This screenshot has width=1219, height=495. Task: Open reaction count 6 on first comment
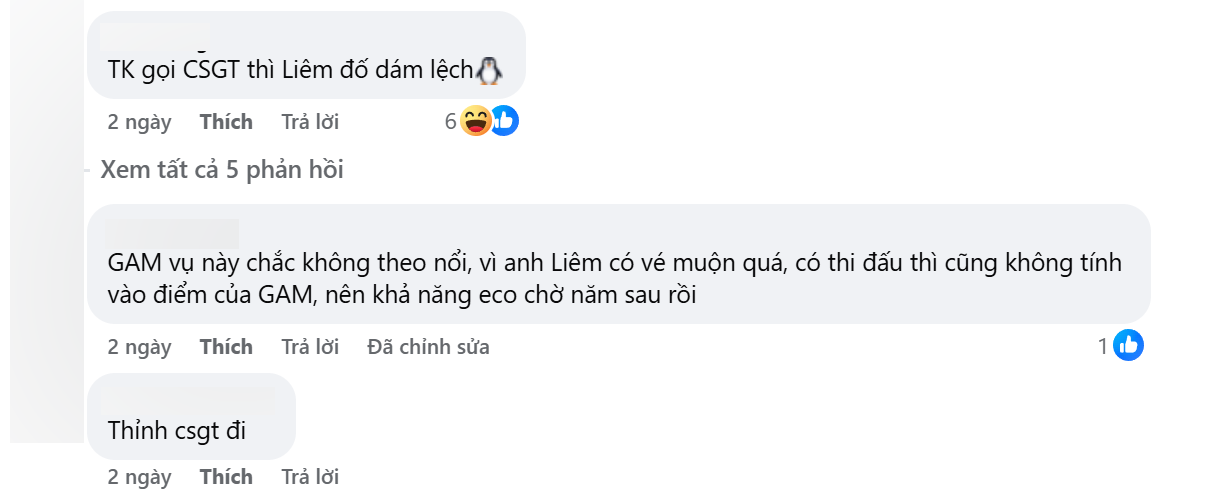pyautogui.click(x=451, y=122)
